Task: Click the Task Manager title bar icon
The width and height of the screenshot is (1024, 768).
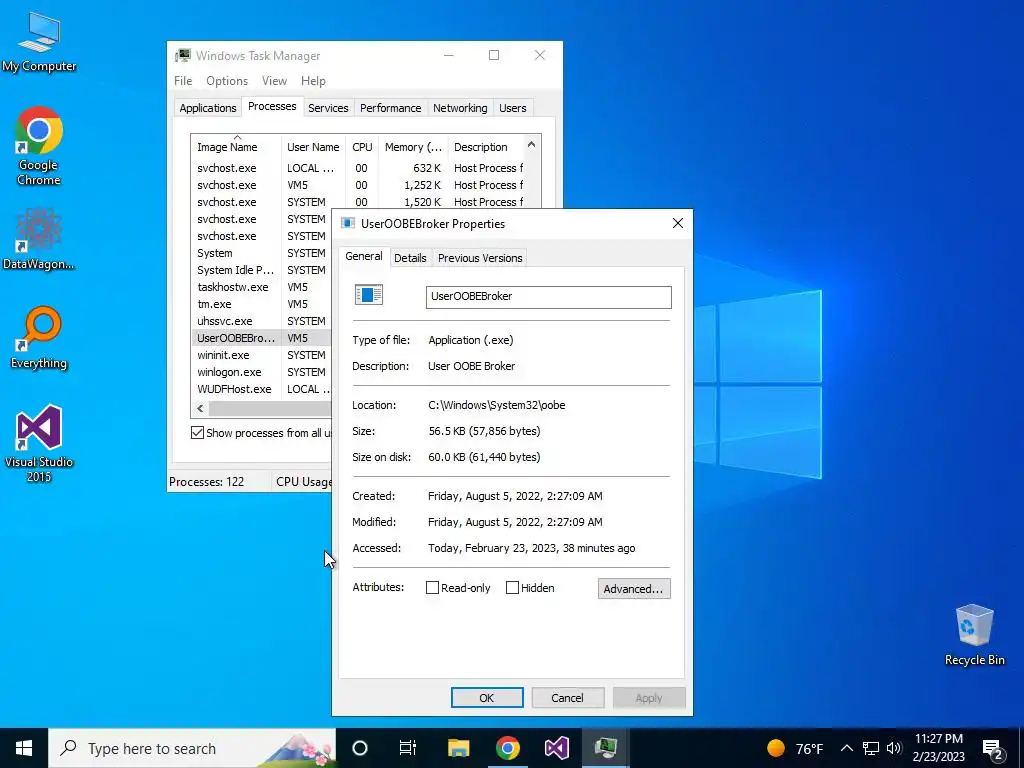Action: 183,56
